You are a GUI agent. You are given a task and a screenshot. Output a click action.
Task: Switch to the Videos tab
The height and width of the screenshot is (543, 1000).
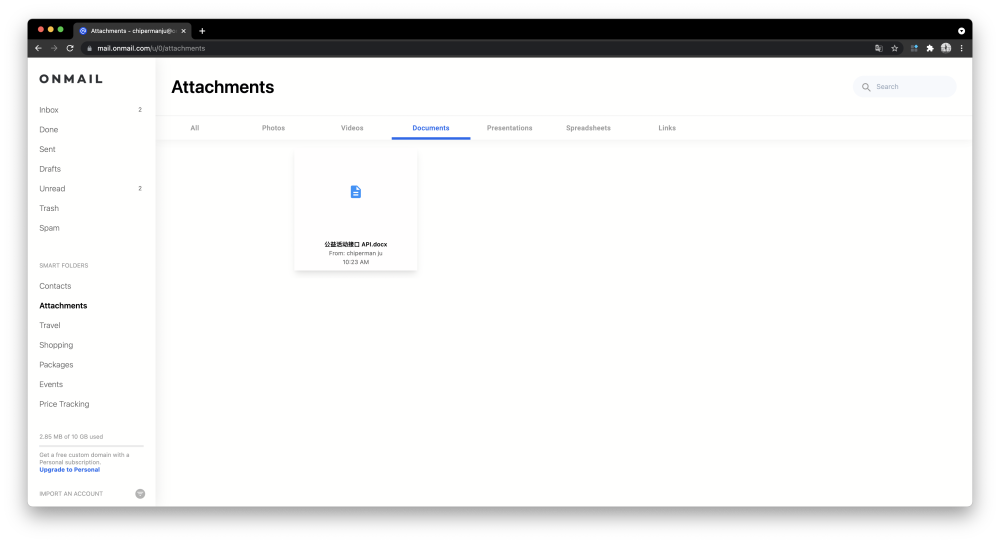[x=352, y=128]
